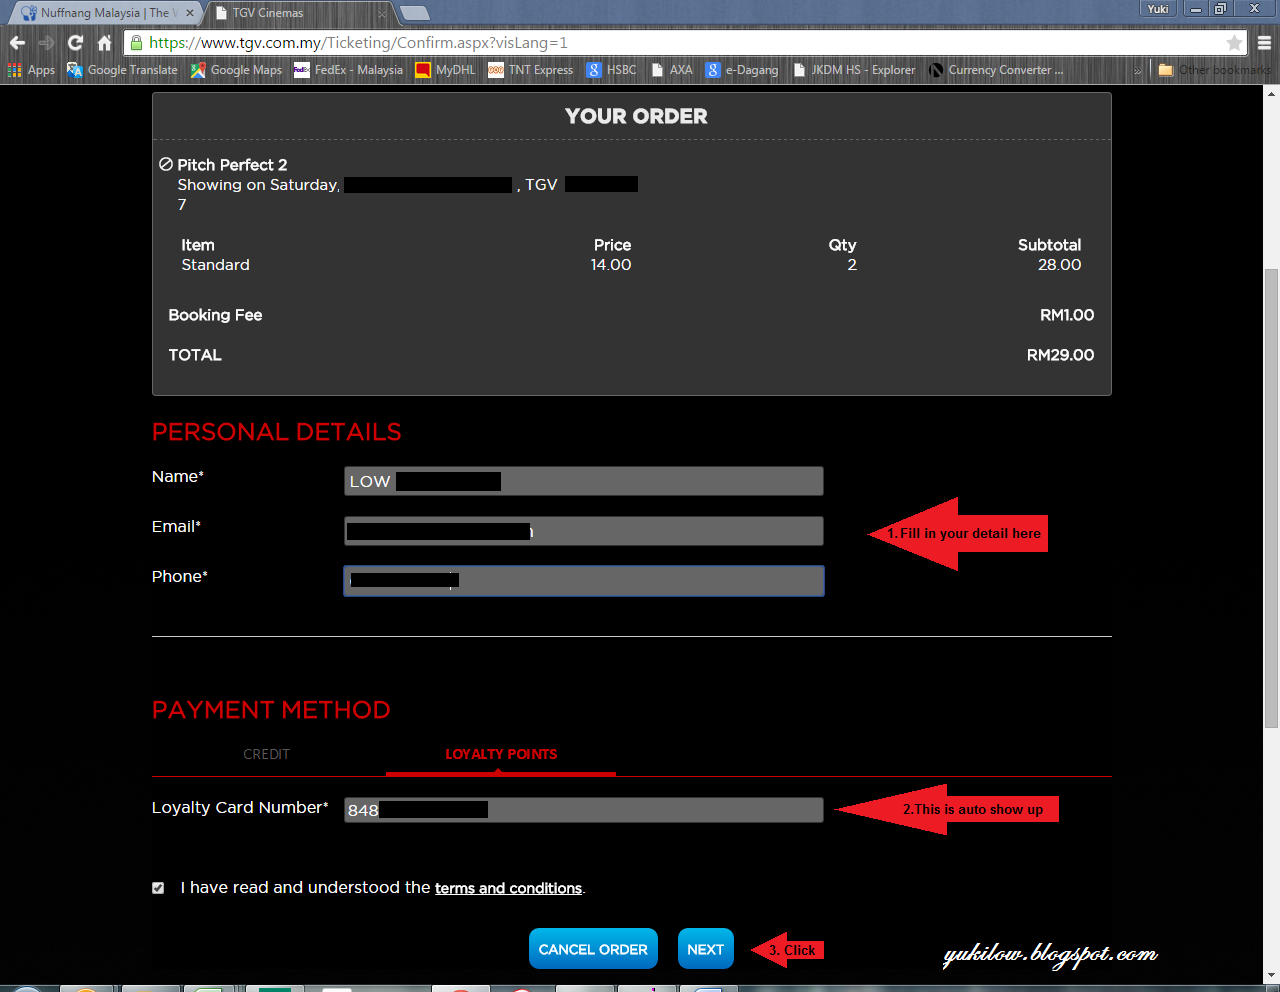Open Other bookmarks folder
The width and height of the screenshot is (1280, 992).
click(x=1215, y=70)
